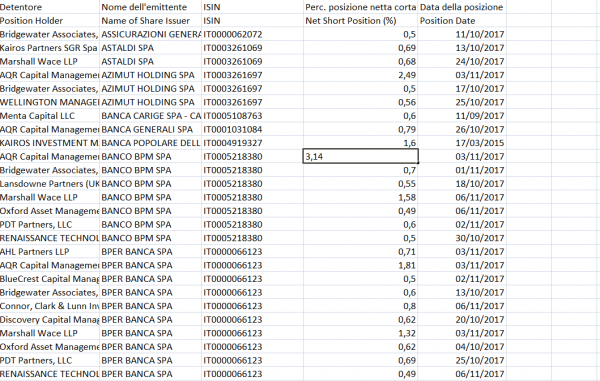600x381 pixels.
Task: Select the Lansdowne Partners holder cell
Action: pos(50,184)
